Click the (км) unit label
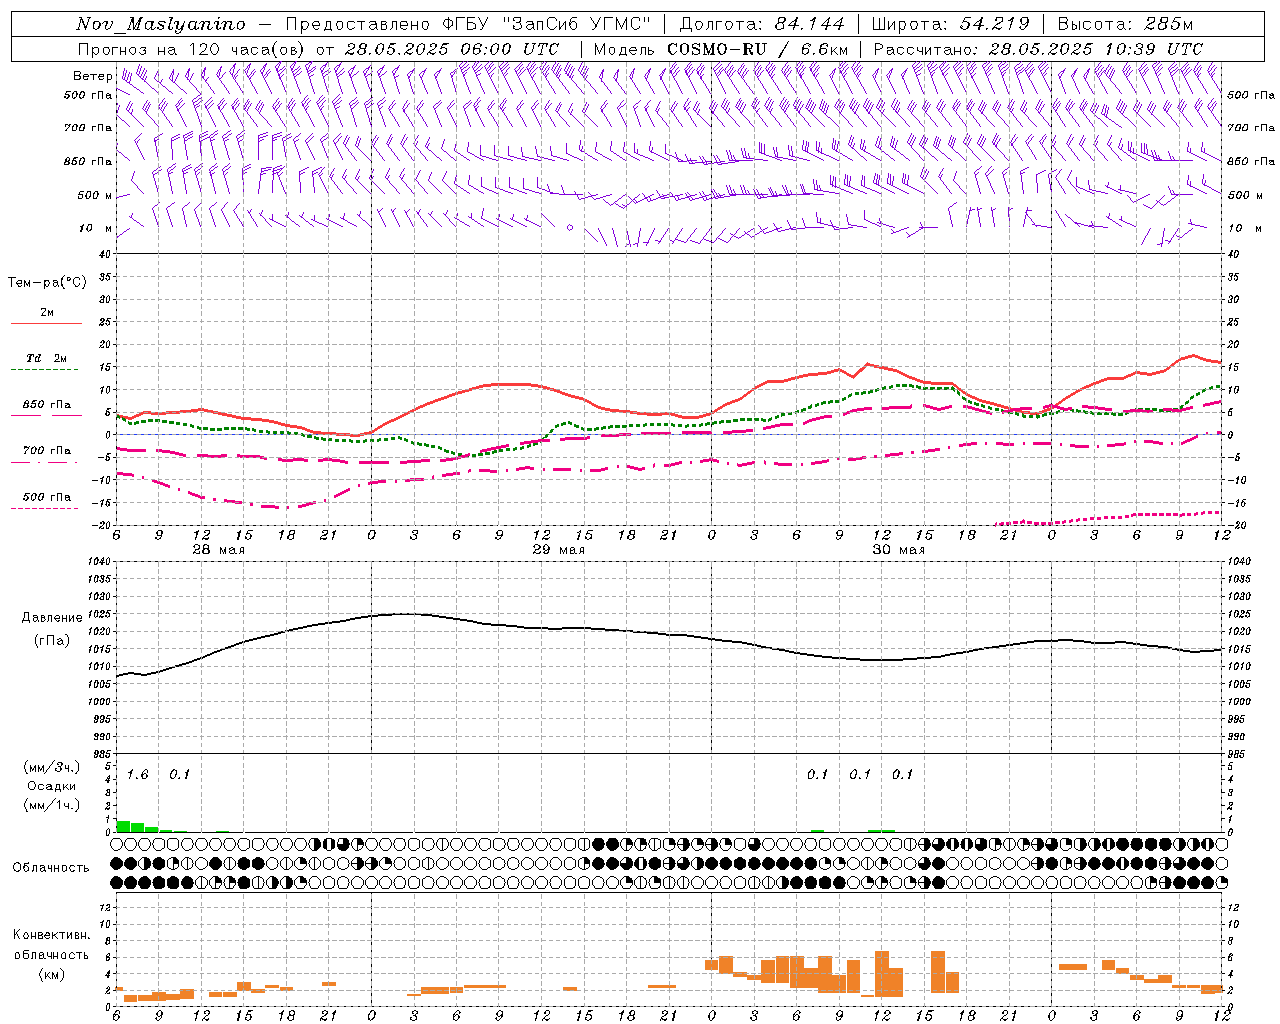The width and height of the screenshot is (1280, 1024). (52, 974)
